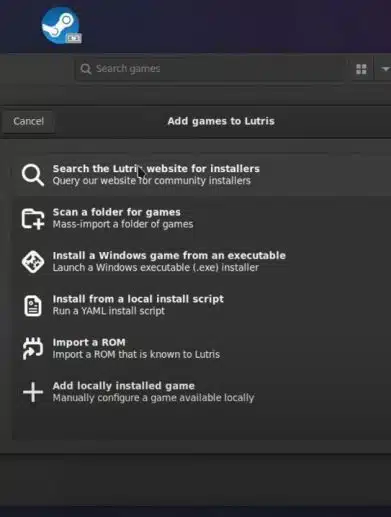Screen dimensions: 391x517
Task: Click the plus icon for local game
Action: (33, 392)
